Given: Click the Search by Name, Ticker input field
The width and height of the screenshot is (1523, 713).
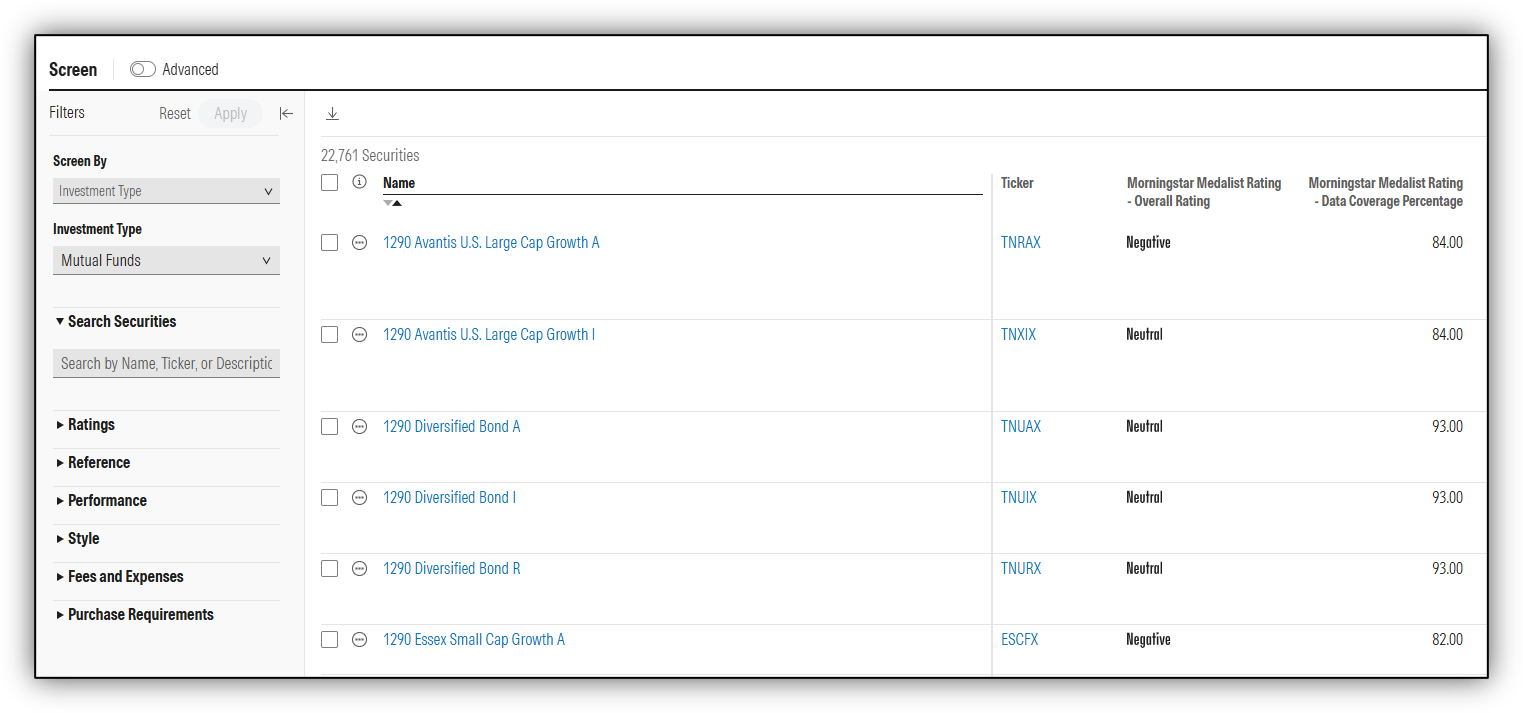Looking at the screenshot, I should 166,363.
